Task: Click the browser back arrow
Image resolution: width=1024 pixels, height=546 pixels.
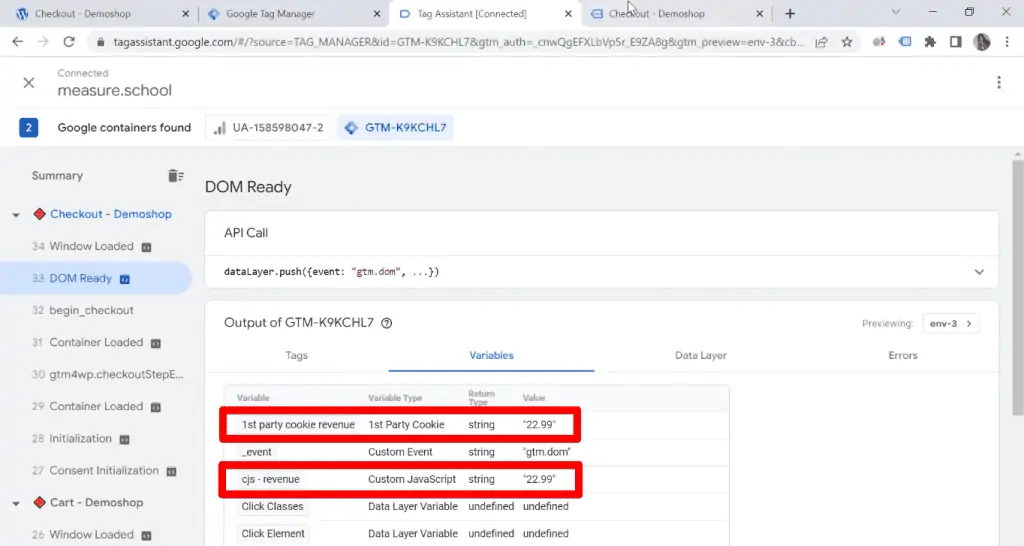Action: (x=18, y=42)
